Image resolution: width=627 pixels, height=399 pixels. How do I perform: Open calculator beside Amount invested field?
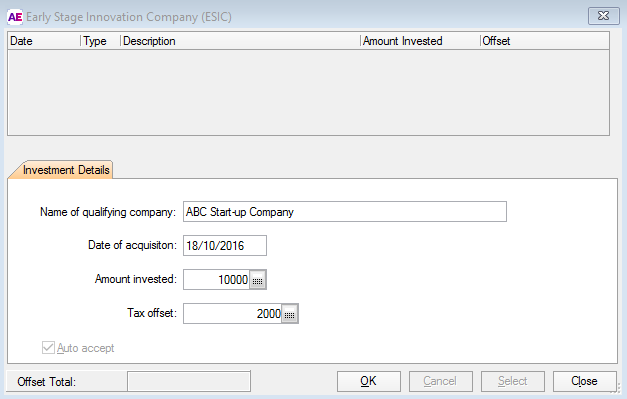[258, 280]
